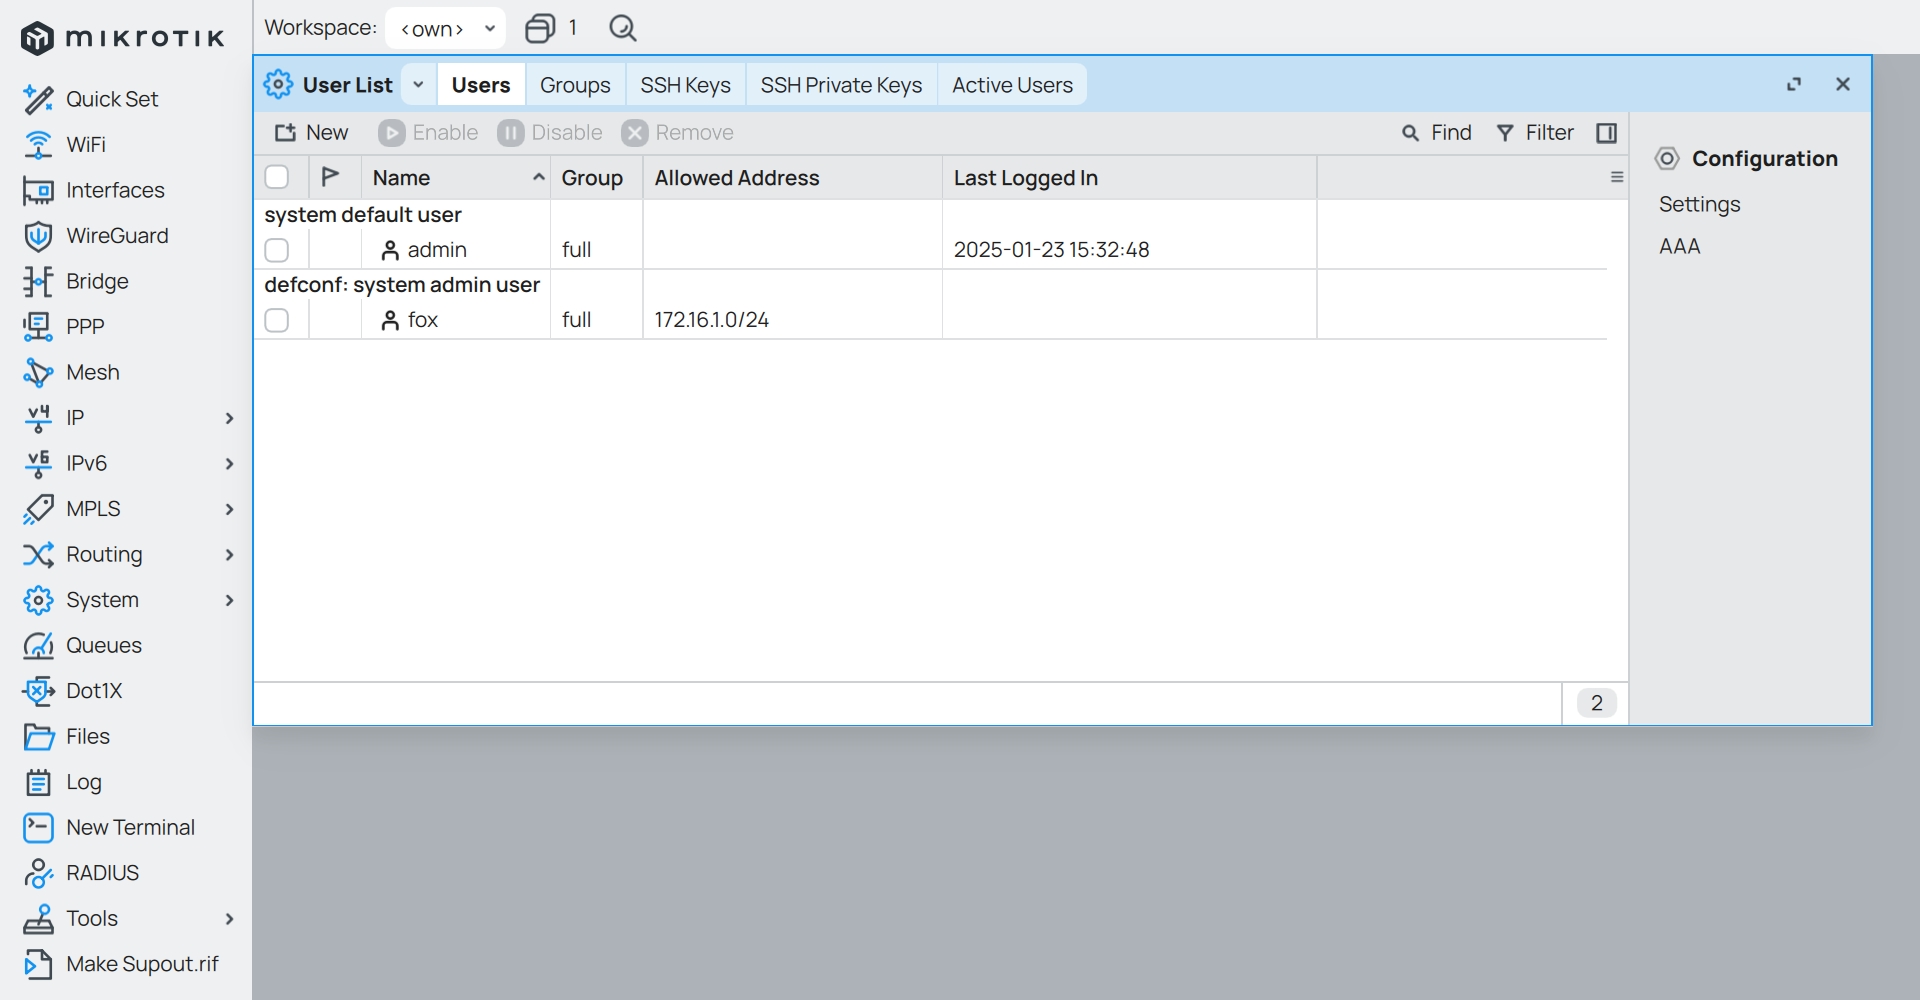Toggle the side panel layout icon
Viewport: 1920px width, 1000px height.
click(1607, 133)
